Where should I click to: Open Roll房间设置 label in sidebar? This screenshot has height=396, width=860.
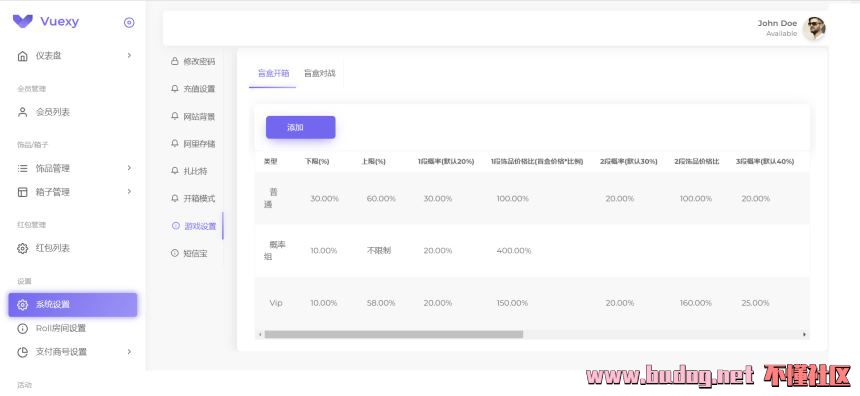[x=61, y=329]
